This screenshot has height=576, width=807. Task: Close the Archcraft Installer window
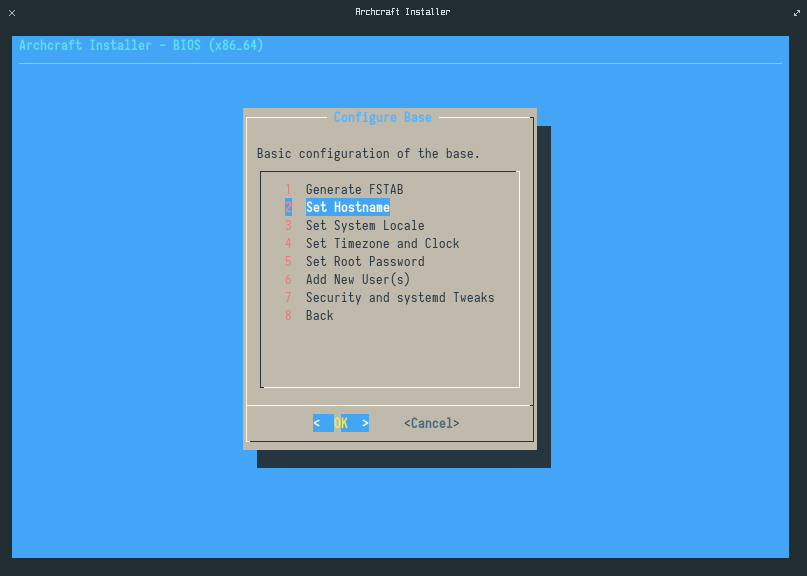[12, 13]
